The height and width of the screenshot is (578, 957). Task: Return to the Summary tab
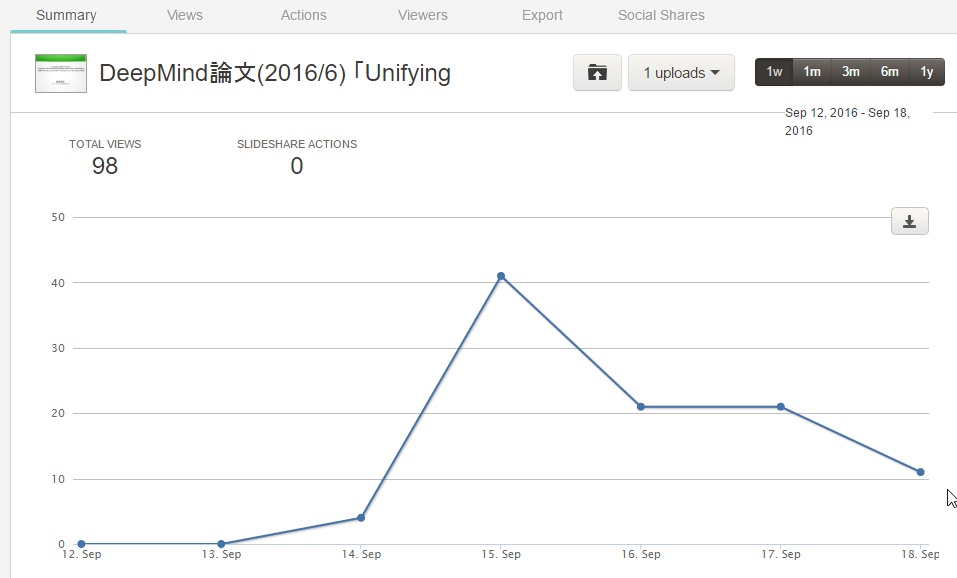(66, 15)
